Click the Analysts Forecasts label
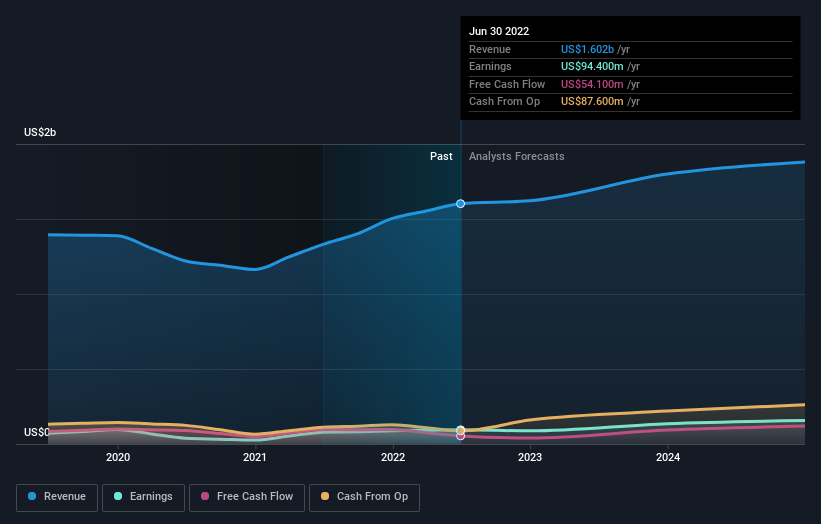The image size is (821, 524). coord(517,156)
